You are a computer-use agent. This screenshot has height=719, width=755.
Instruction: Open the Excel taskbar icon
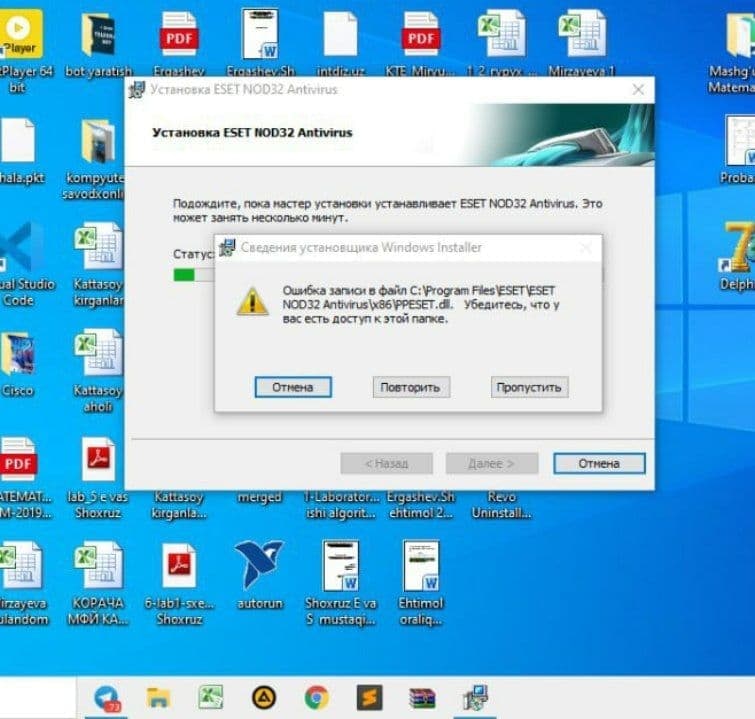coord(210,697)
